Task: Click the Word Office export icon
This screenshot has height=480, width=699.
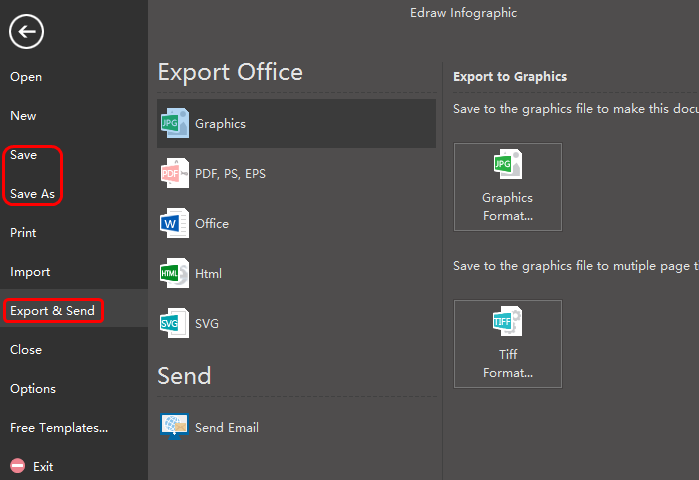Action: click(x=174, y=223)
